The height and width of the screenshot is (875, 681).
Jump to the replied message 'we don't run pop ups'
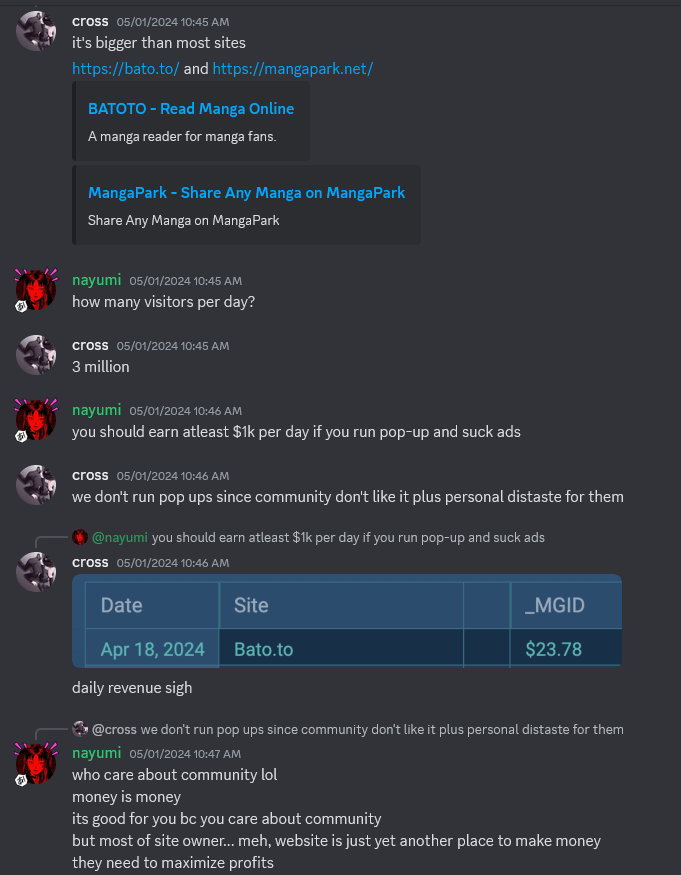point(382,729)
